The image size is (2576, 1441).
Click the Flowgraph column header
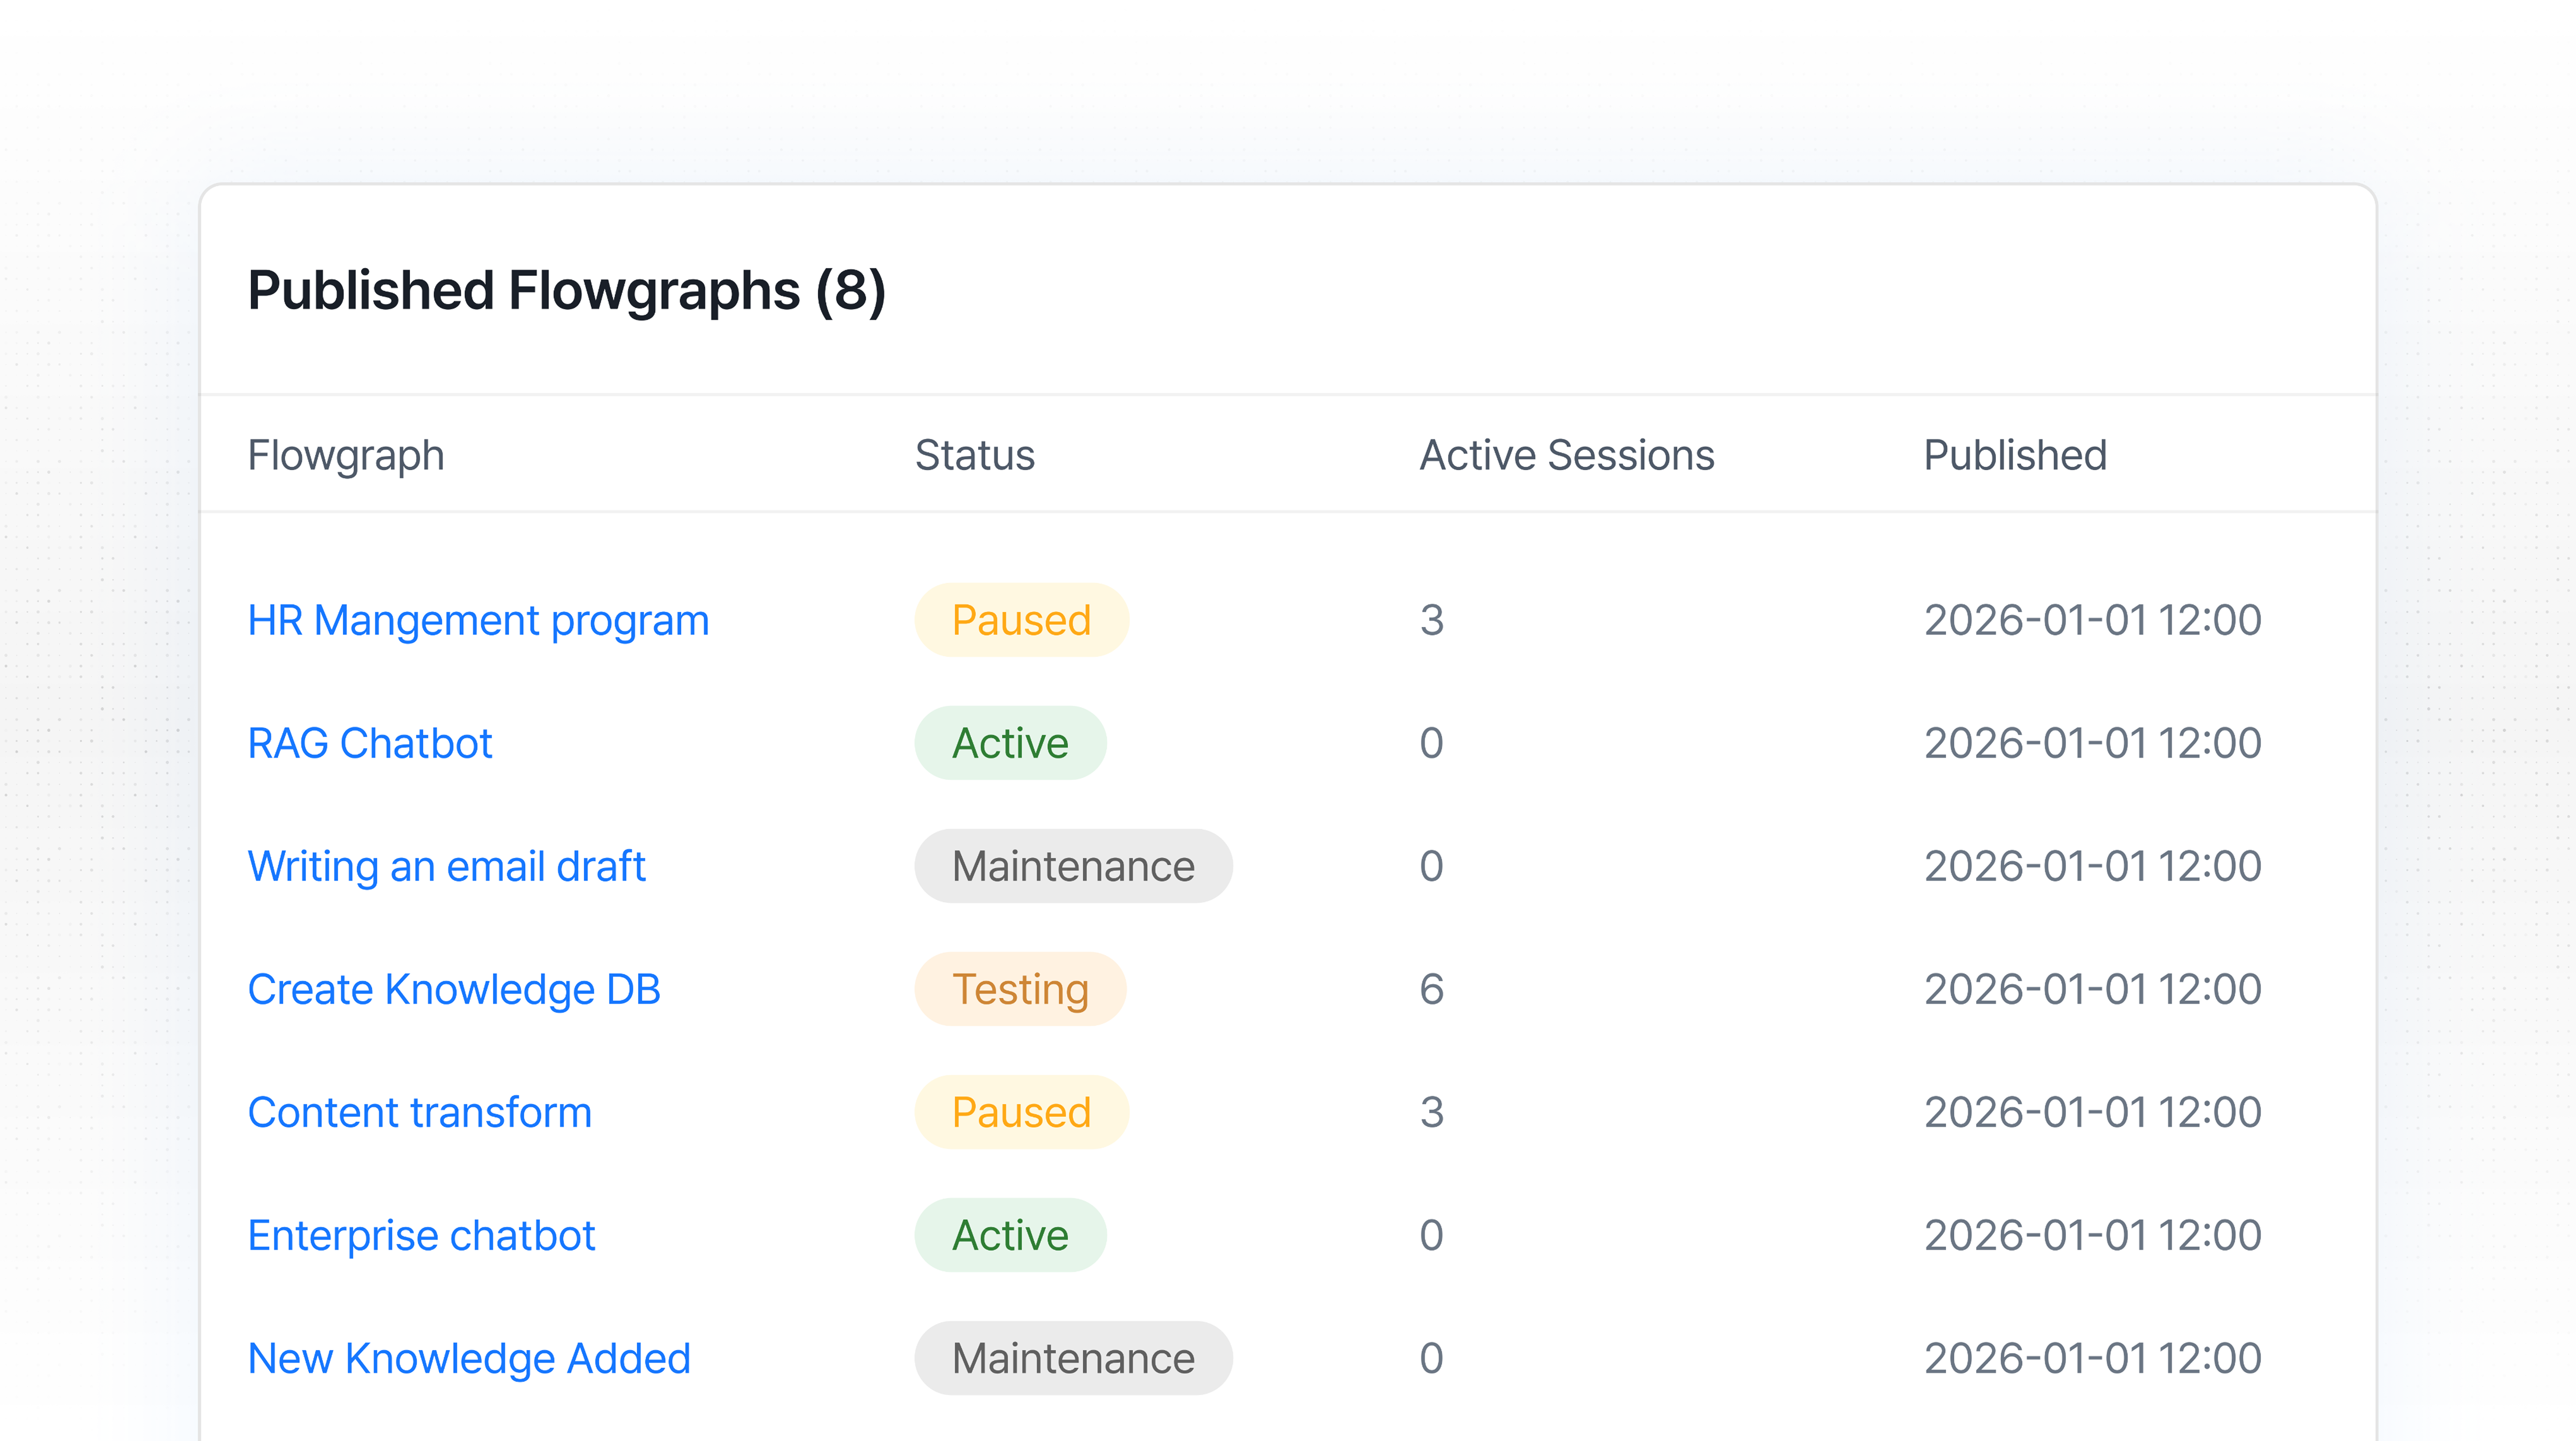[x=346, y=456]
